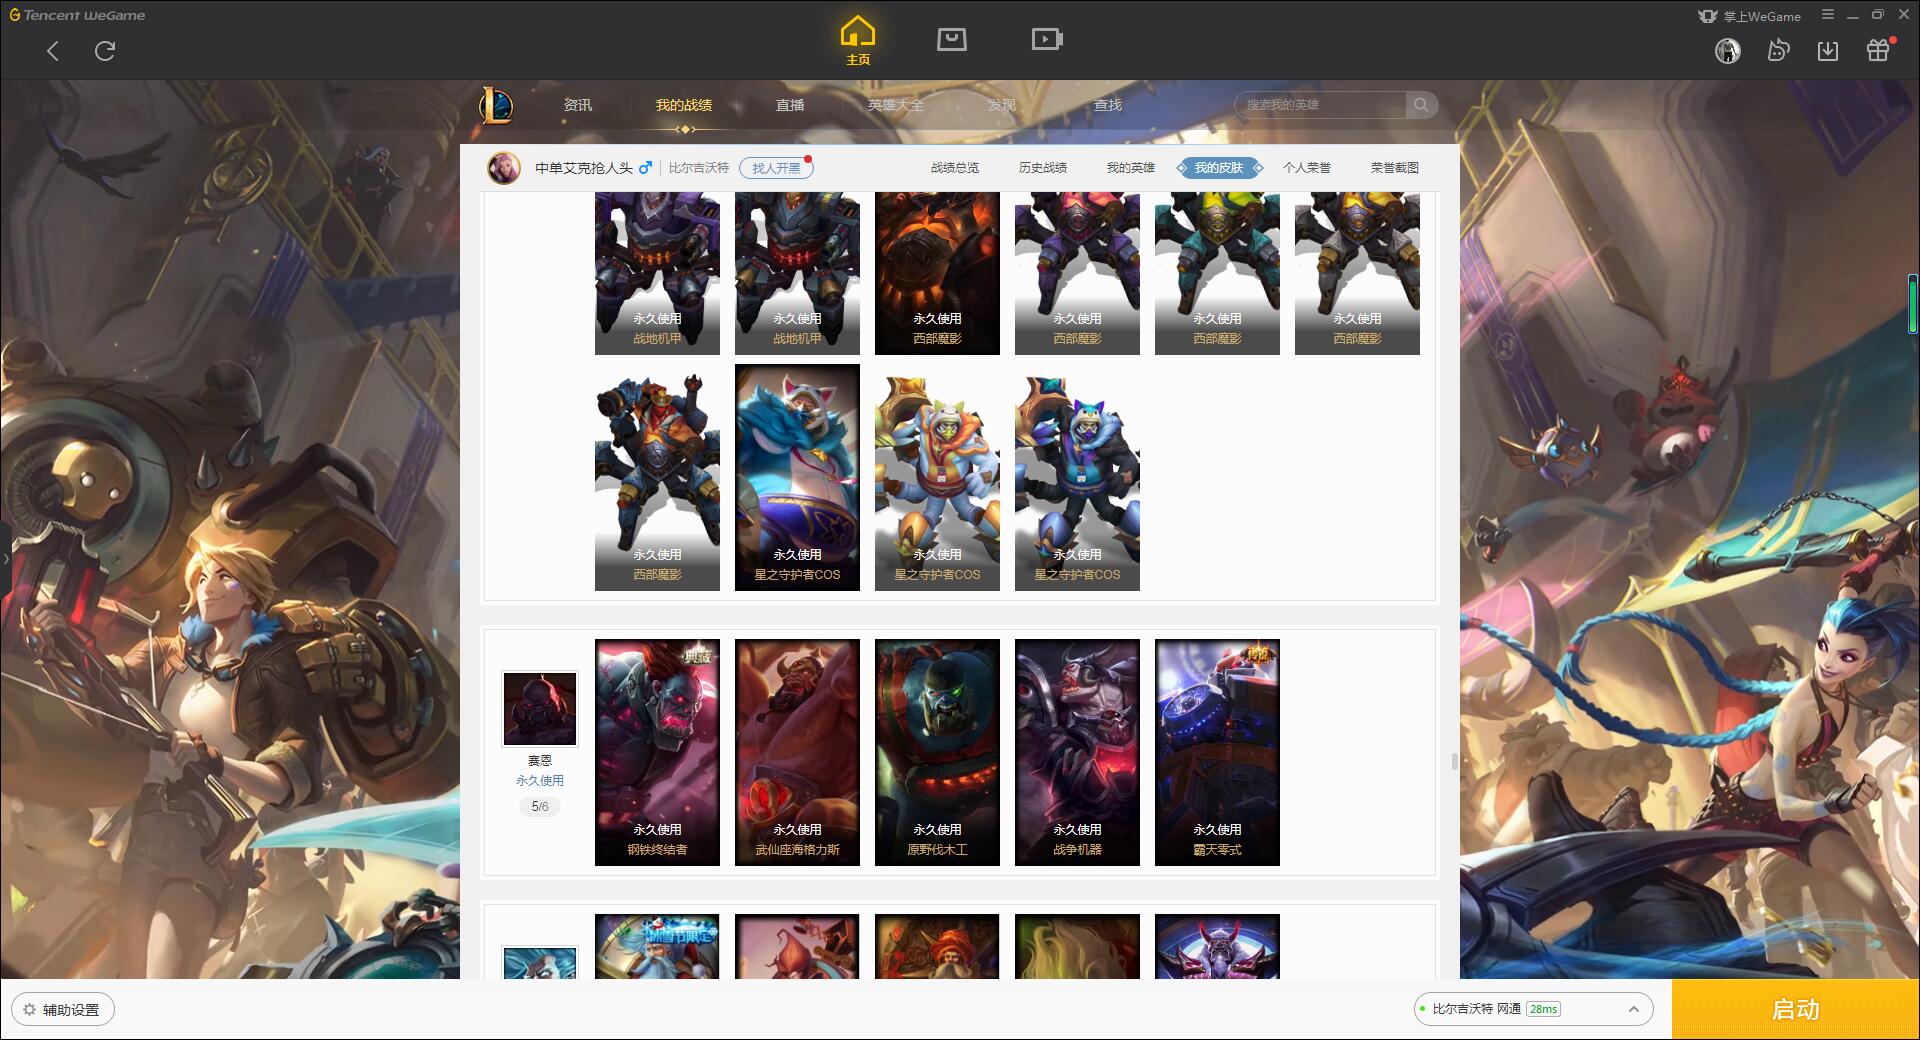Image resolution: width=1920 pixels, height=1040 pixels.
Task: Click the 赛恩 champion portrait
Action: 540,709
